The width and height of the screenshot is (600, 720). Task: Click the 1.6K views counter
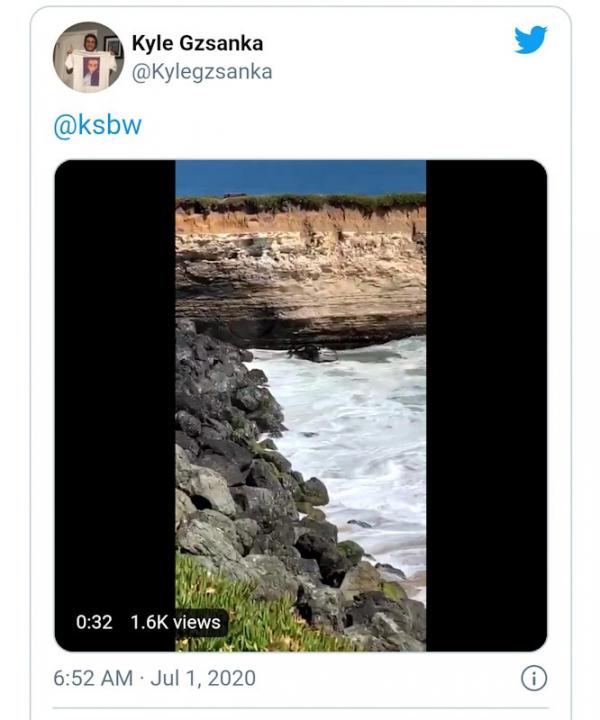click(175, 622)
